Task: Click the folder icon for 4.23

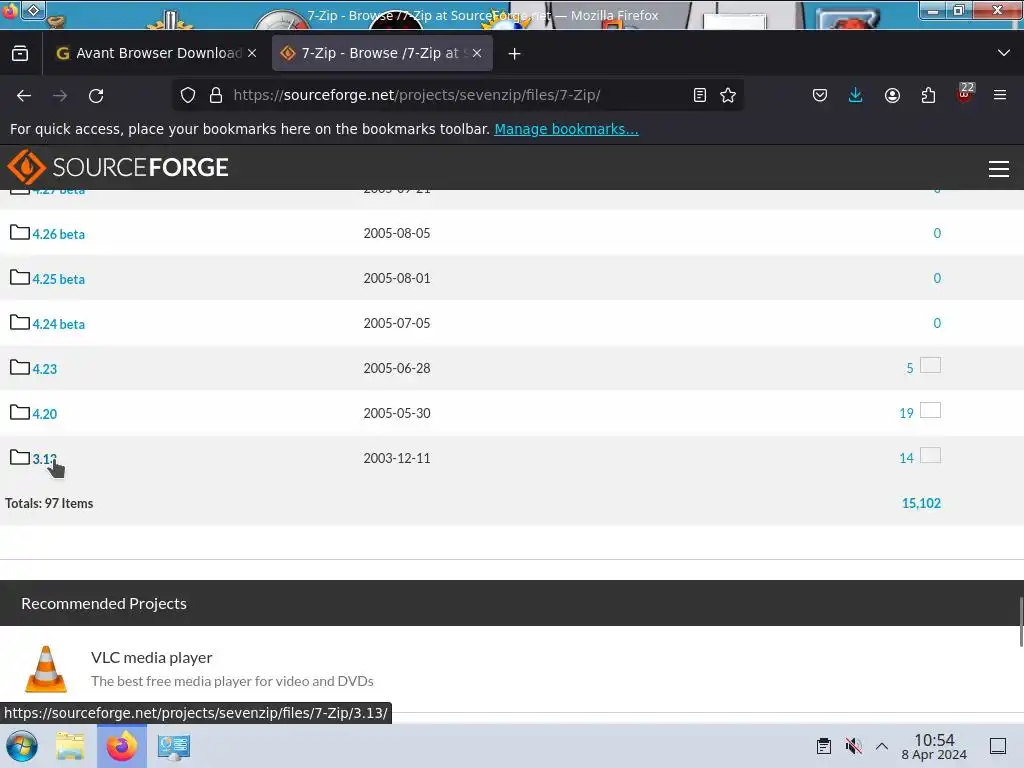Action: pyautogui.click(x=20, y=367)
